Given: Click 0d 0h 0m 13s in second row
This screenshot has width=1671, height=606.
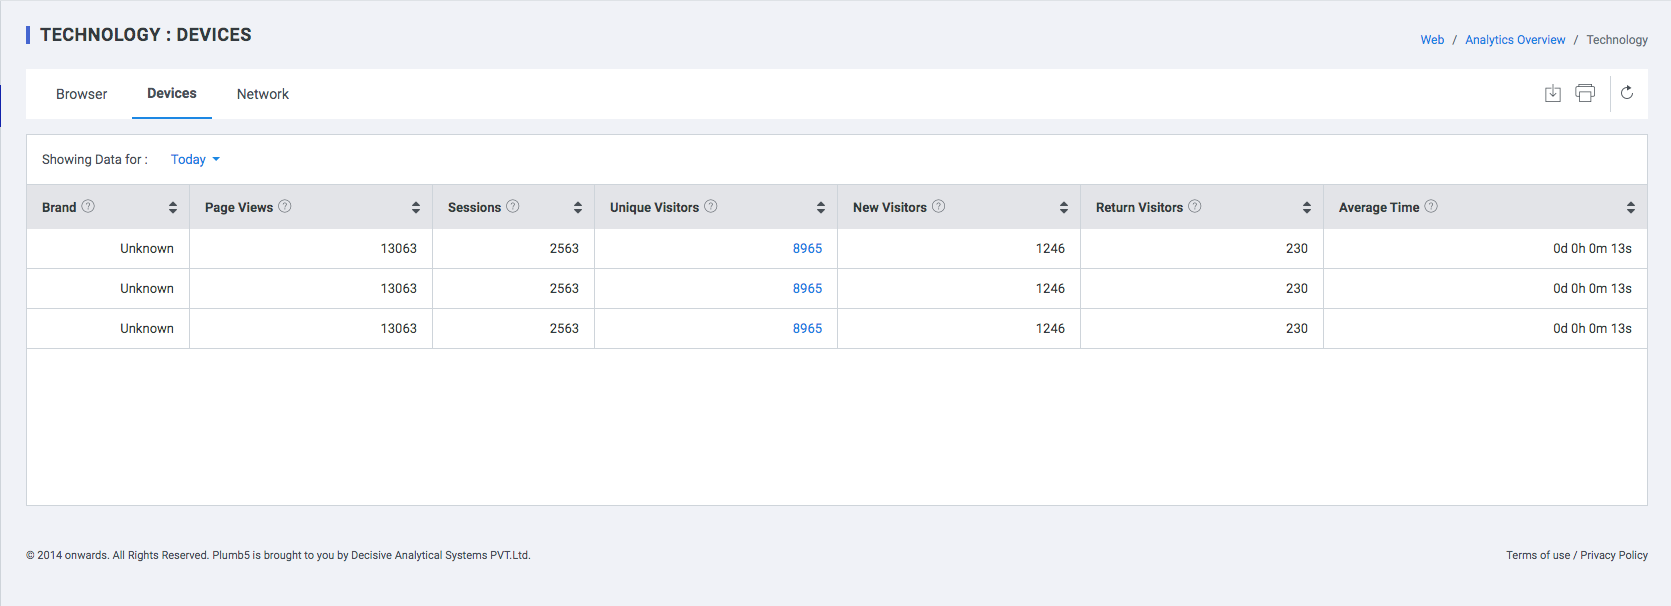Looking at the screenshot, I should click(1592, 288).
